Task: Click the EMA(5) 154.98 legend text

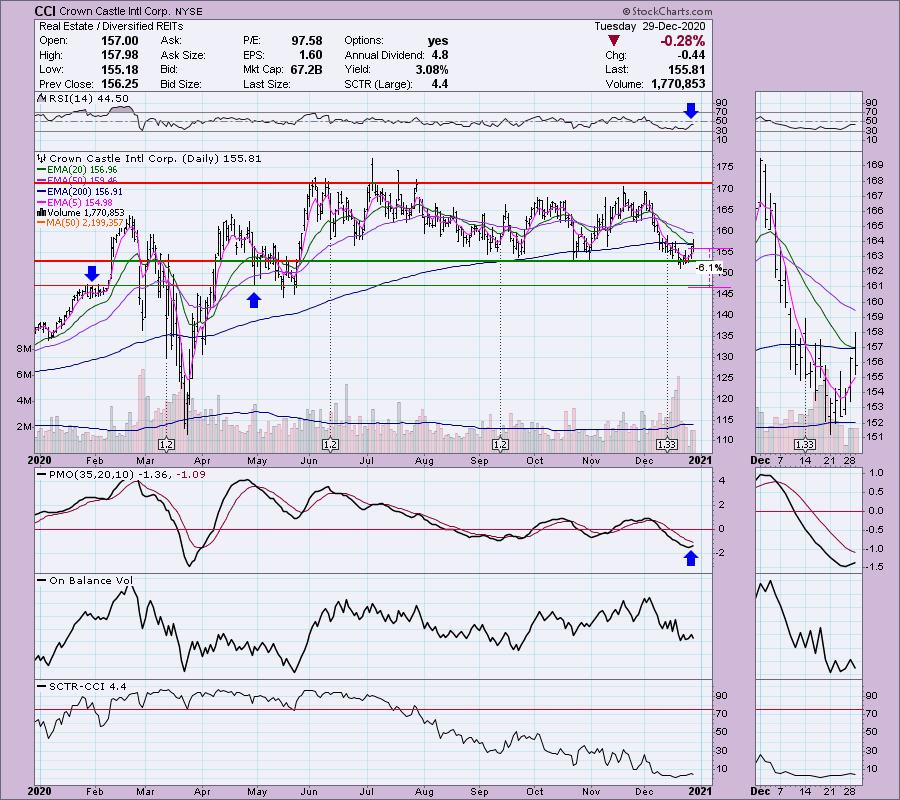Action: coord(81,203)
